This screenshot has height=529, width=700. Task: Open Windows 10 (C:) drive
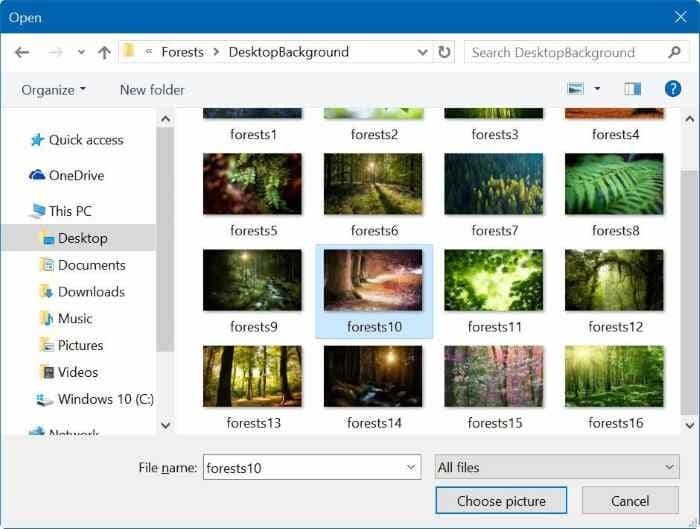pyautogui.click(x=106, y=399)
